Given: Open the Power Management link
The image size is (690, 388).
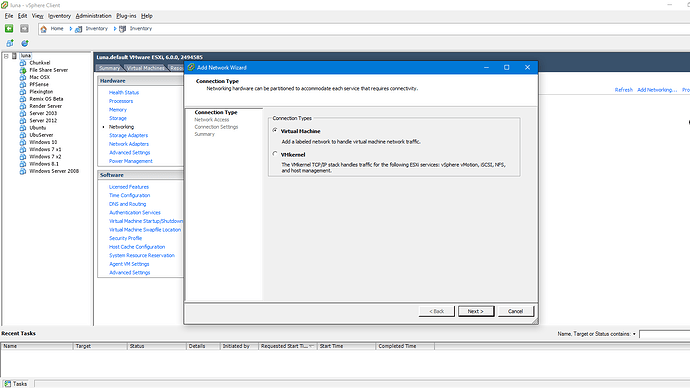Looking at the screenshot, I should click(131, 161).
